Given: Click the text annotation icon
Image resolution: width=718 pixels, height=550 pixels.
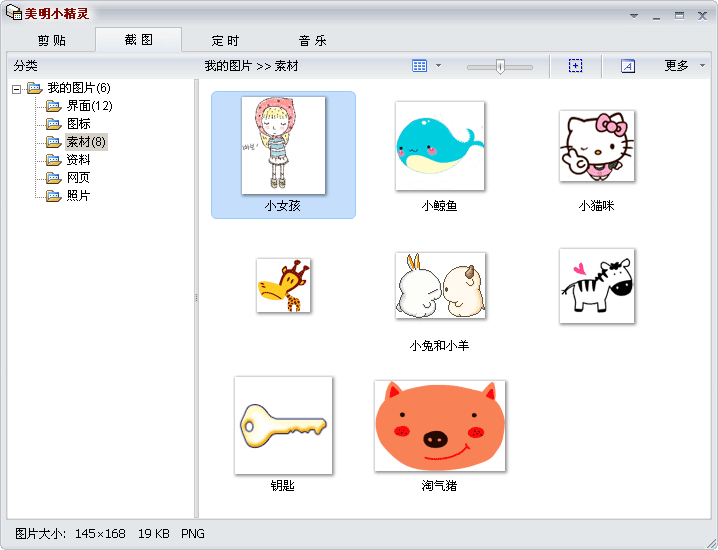Looking at the screenshot, I should tap(627, 66).
